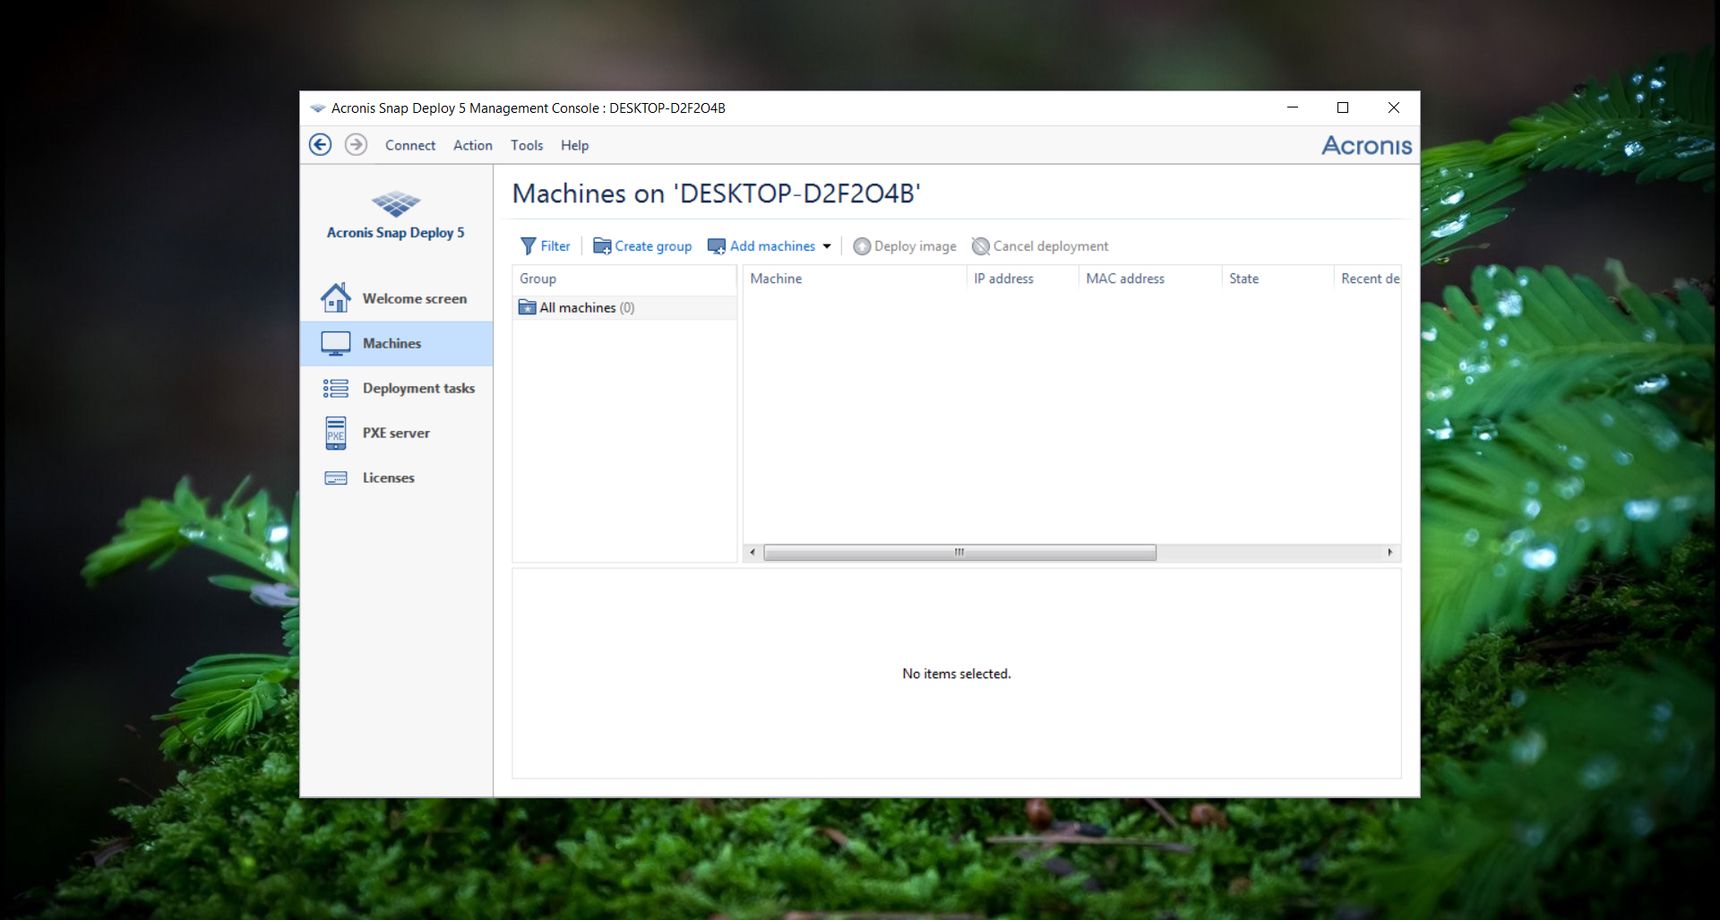The image size is (1720, 920).
Task: Click Create group button text
Action: coord(653,246)
